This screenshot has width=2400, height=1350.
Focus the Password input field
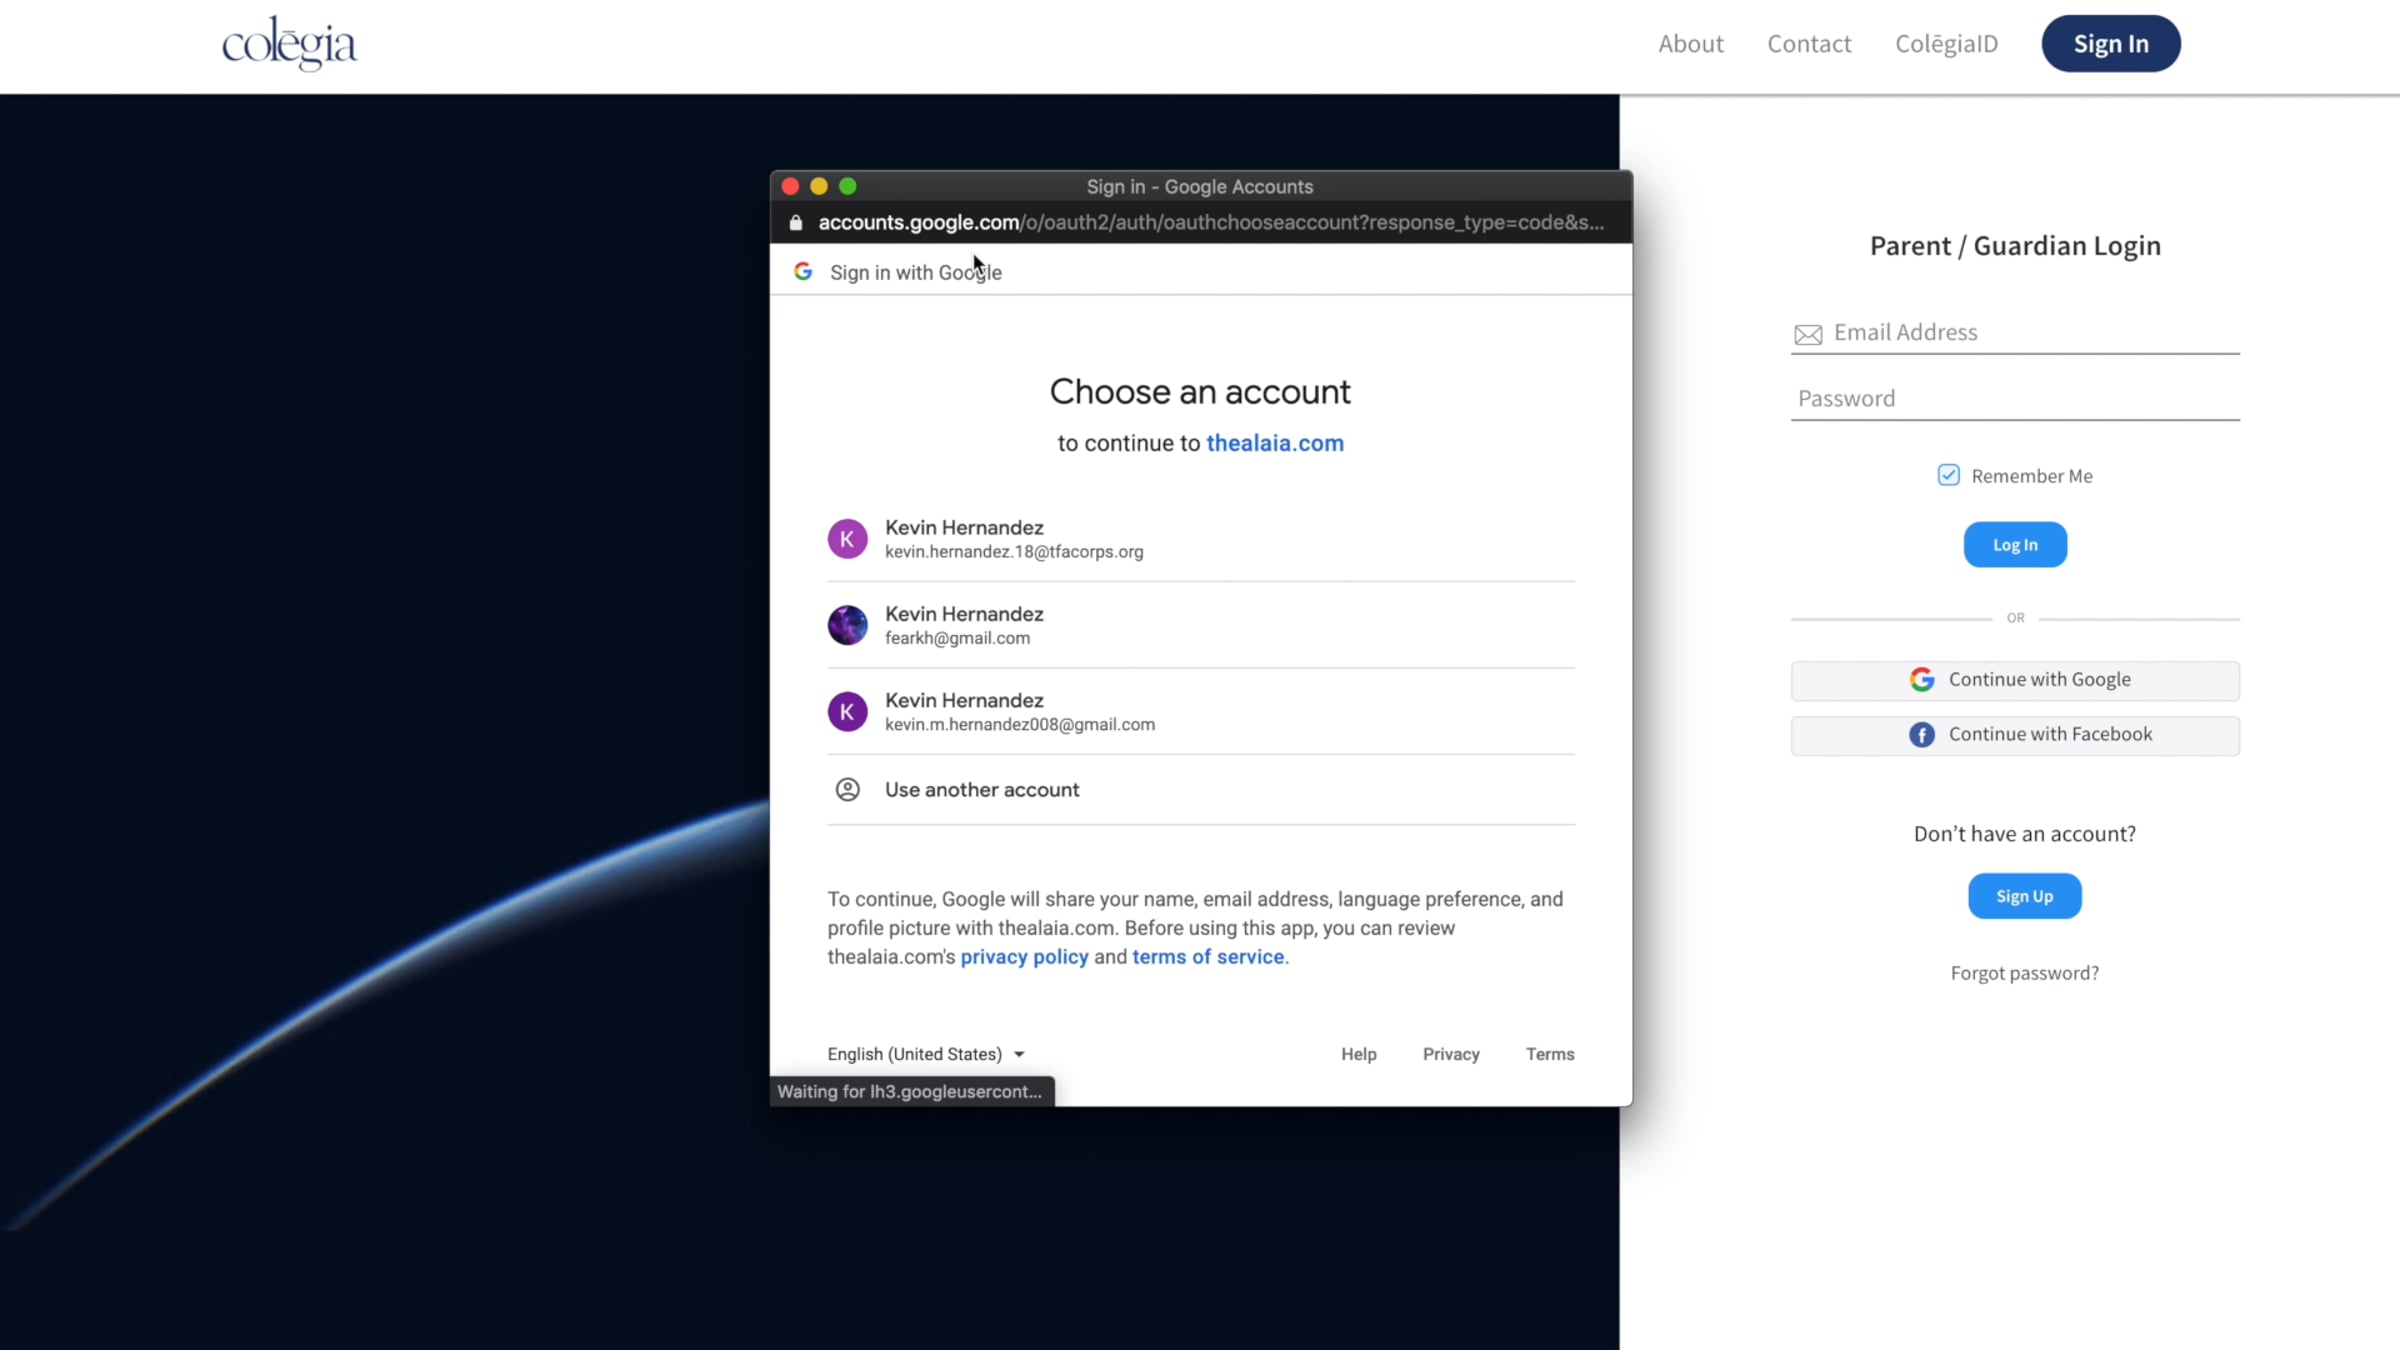pyautogui.click(x=2015, y=399)
